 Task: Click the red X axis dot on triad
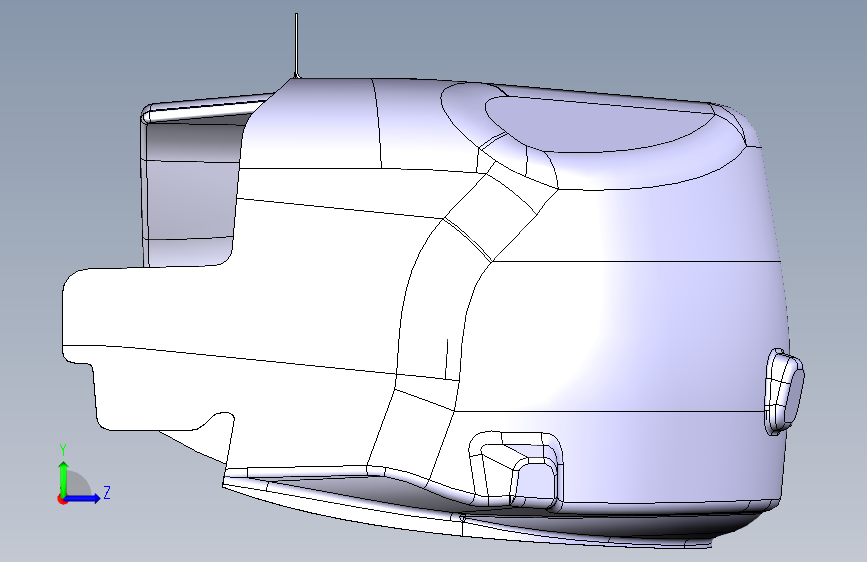click(61, 499)
